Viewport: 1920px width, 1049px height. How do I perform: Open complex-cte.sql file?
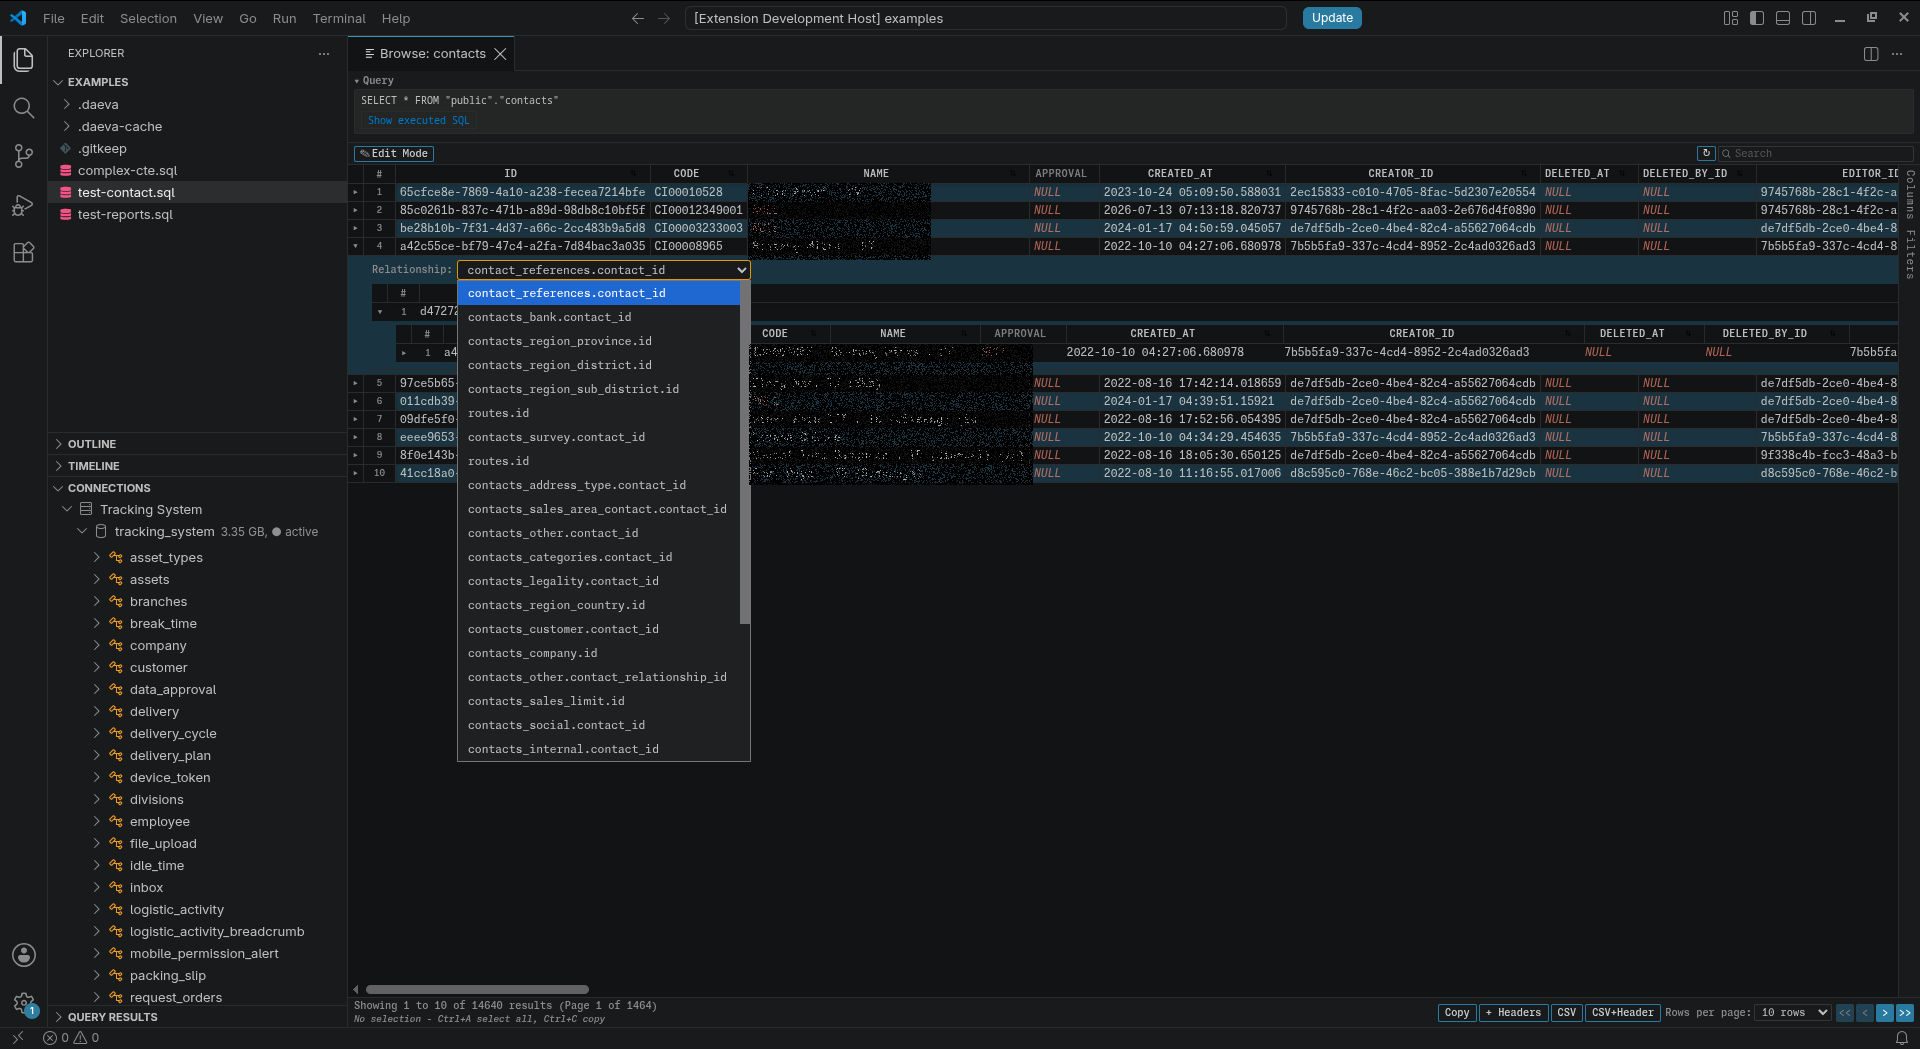pyautogui.click(x=127, y=171)
